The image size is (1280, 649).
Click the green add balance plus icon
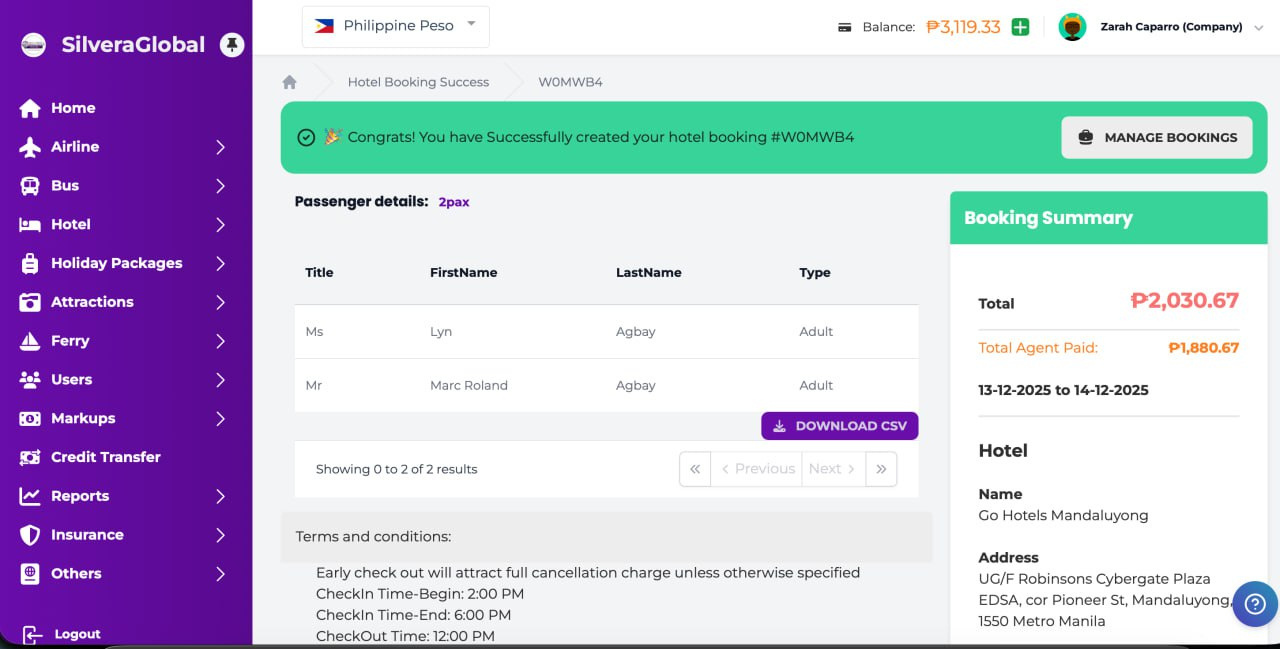click(1020, 27)
